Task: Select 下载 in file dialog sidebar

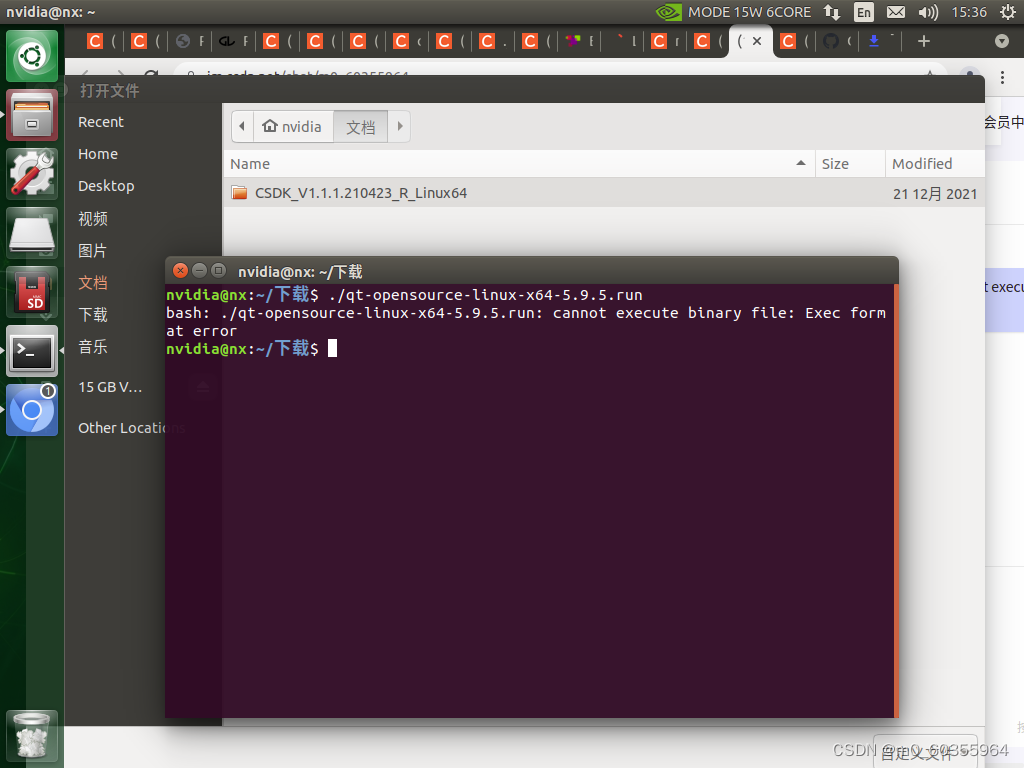Action: (93, 315)
